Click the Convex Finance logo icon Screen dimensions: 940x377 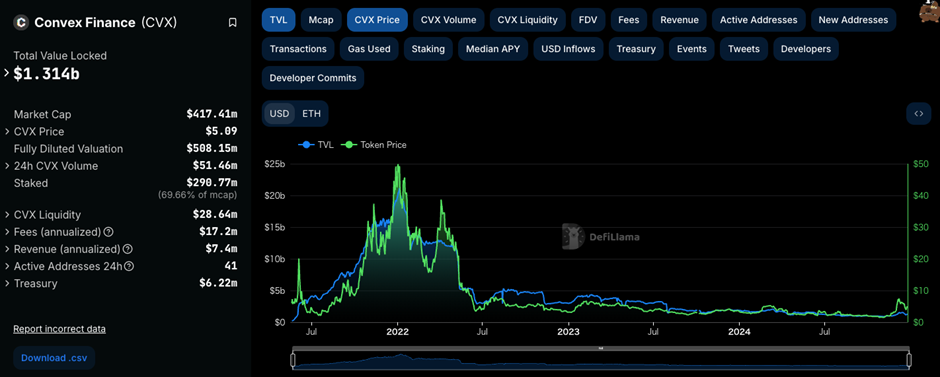(22, 23)
